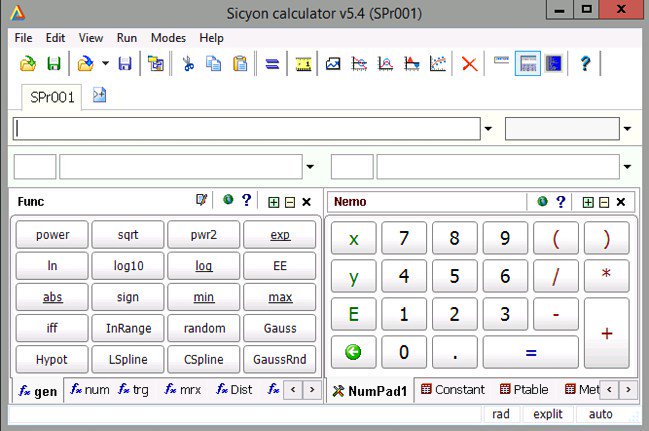The image size is (649, 431).
Task: Expand Func panel with plus icon
Action: pyautogui.click(x=274, y=202)
